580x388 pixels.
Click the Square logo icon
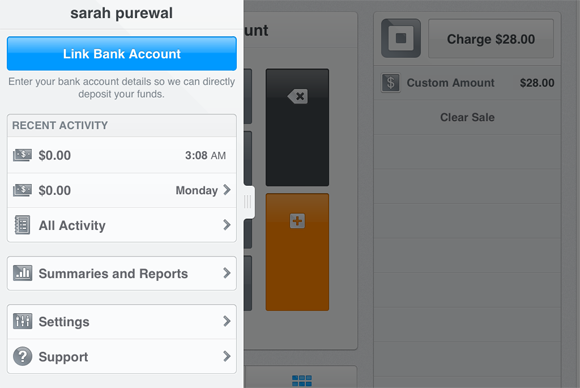coord(401,38)
